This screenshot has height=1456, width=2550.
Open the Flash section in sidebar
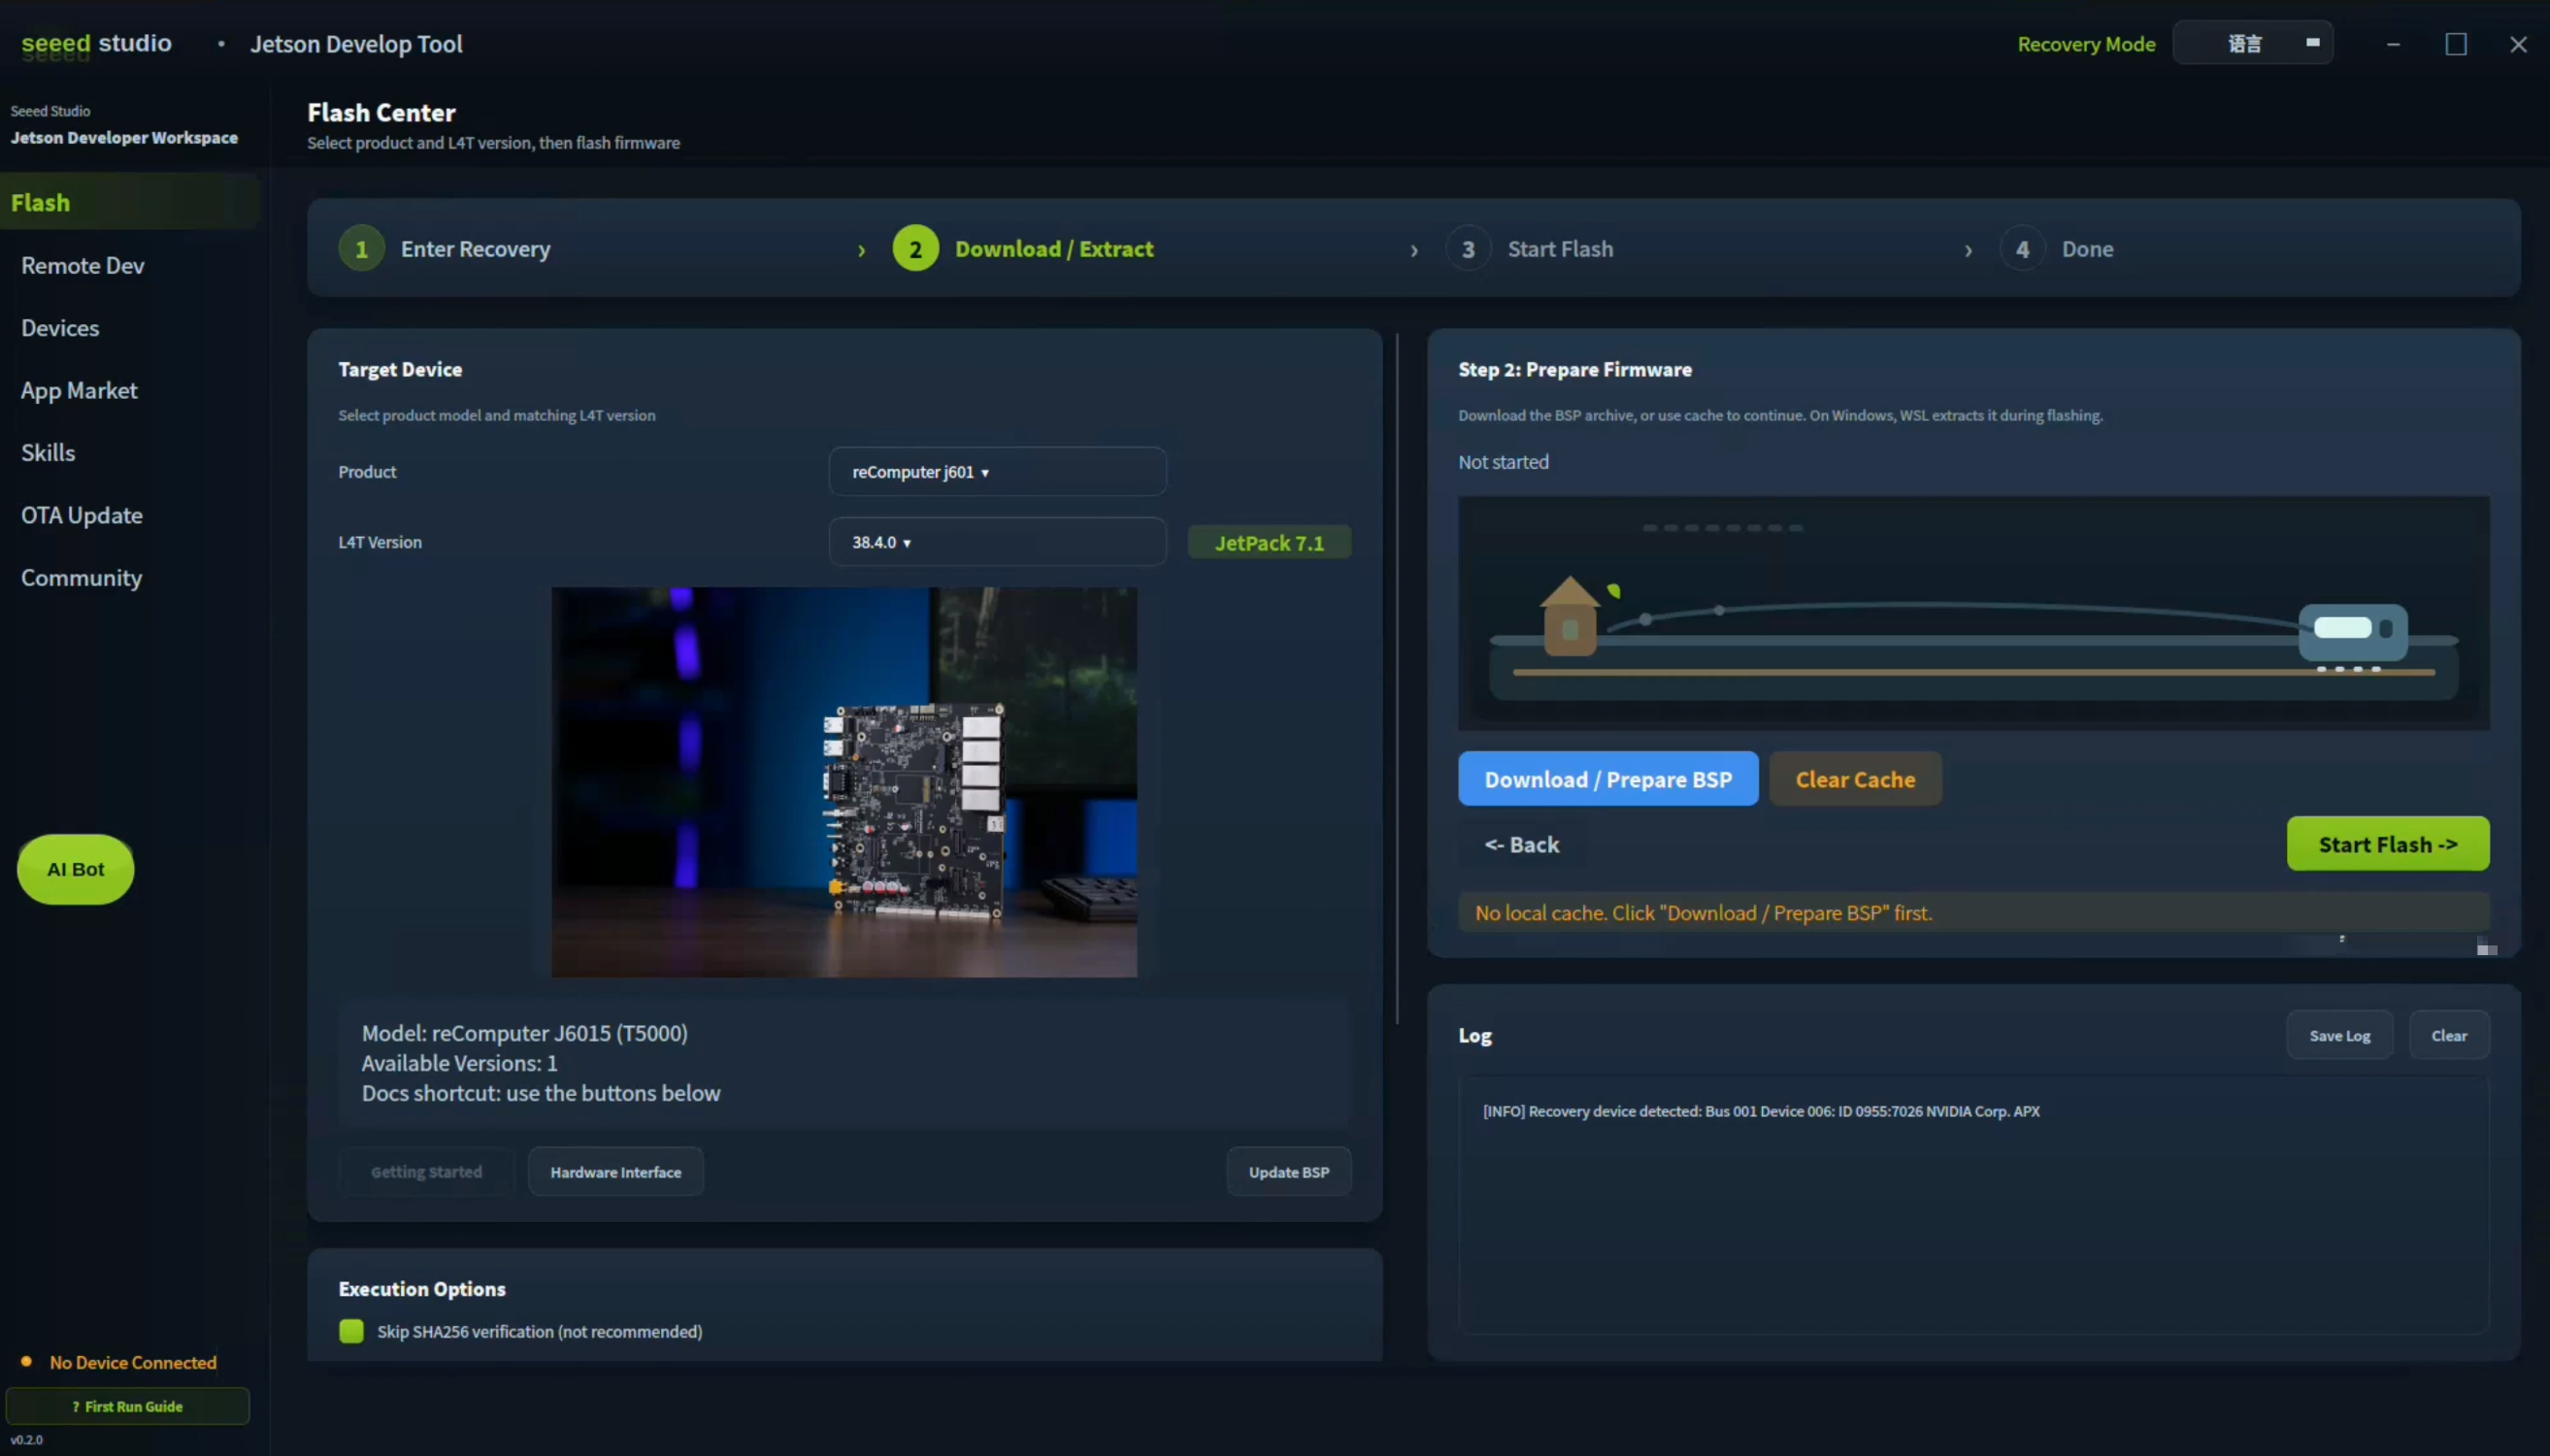(130, 202)
